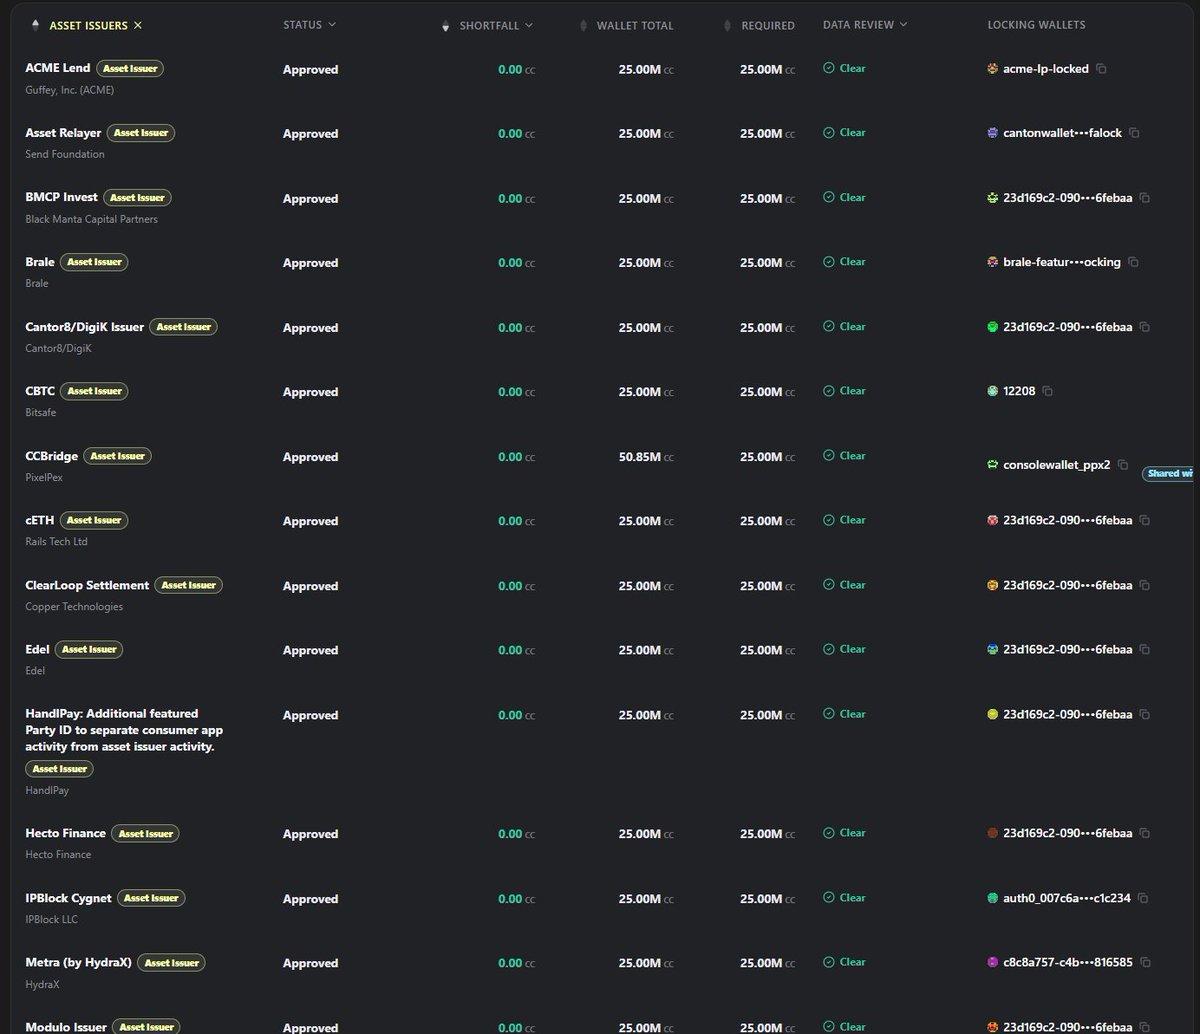
Task: Copy the Cantor8/DigiK Issuer wallet ID
Action: tap(1145, 327)
